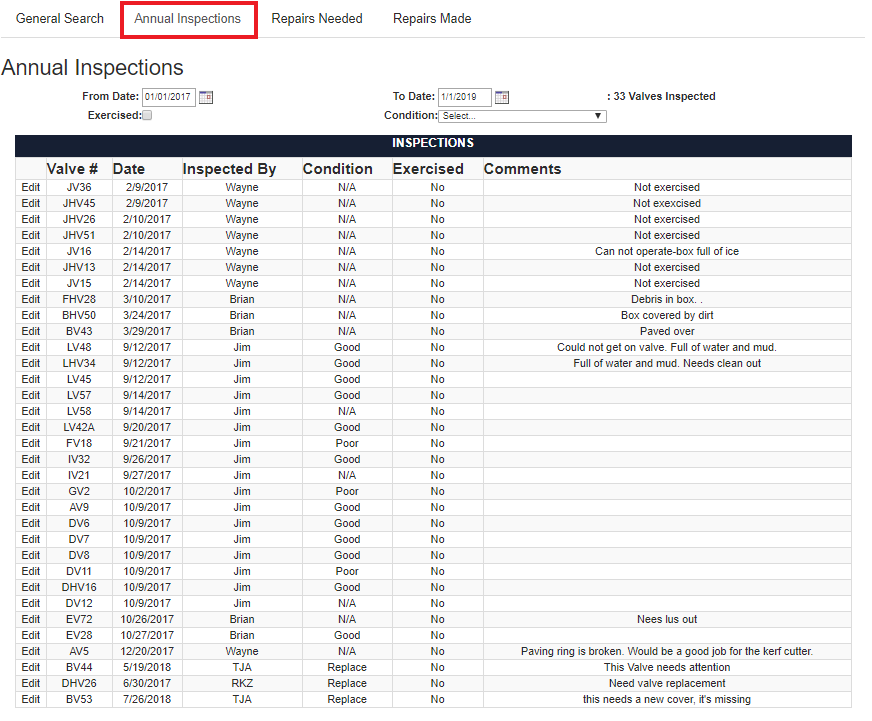The height and width of the screenshot is (721, 872).
Task: Edit the DHV26 inspection row
Action: tap(31, 683)
